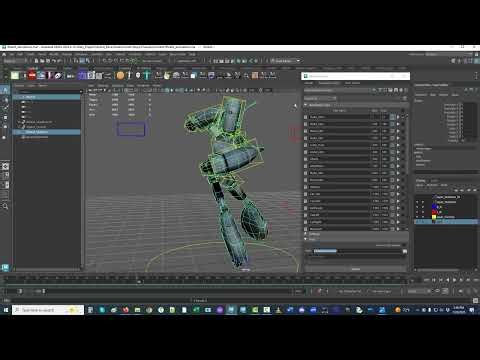
Task: Select the lower highlighted Outliner row
Action: pyautogui.click(x=47, y=132)
